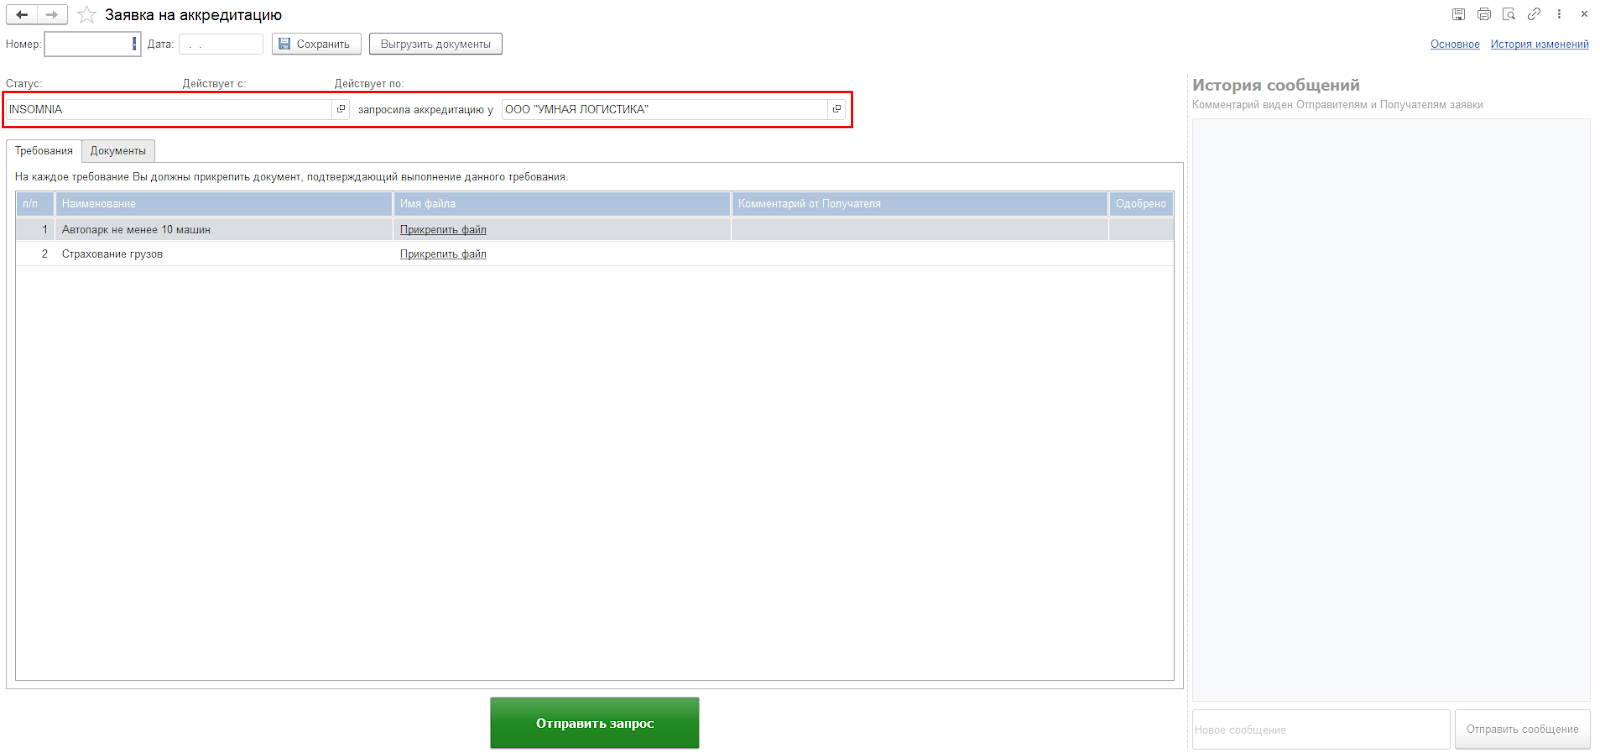The image size is (1600, 753).
Task: Click the Действует с label
Action: 214,84
